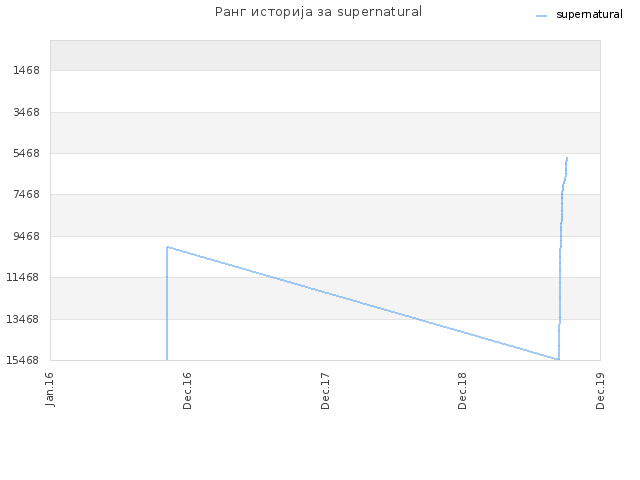640x480 pixels.
Task: Click the blue legend line swatch
Action: [541, 16]
